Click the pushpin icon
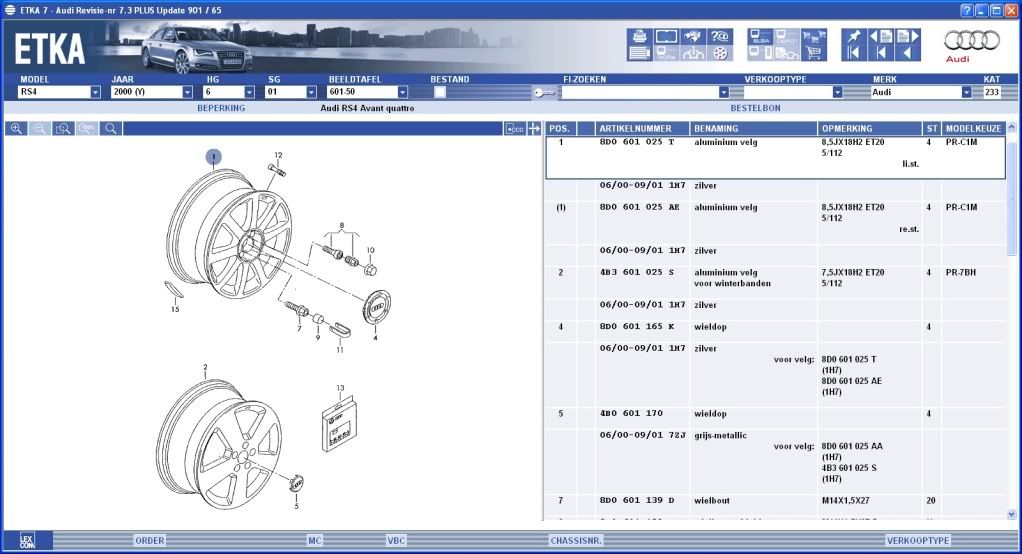This screenshot has width=1022, height=554. click(x=854, y=36)
